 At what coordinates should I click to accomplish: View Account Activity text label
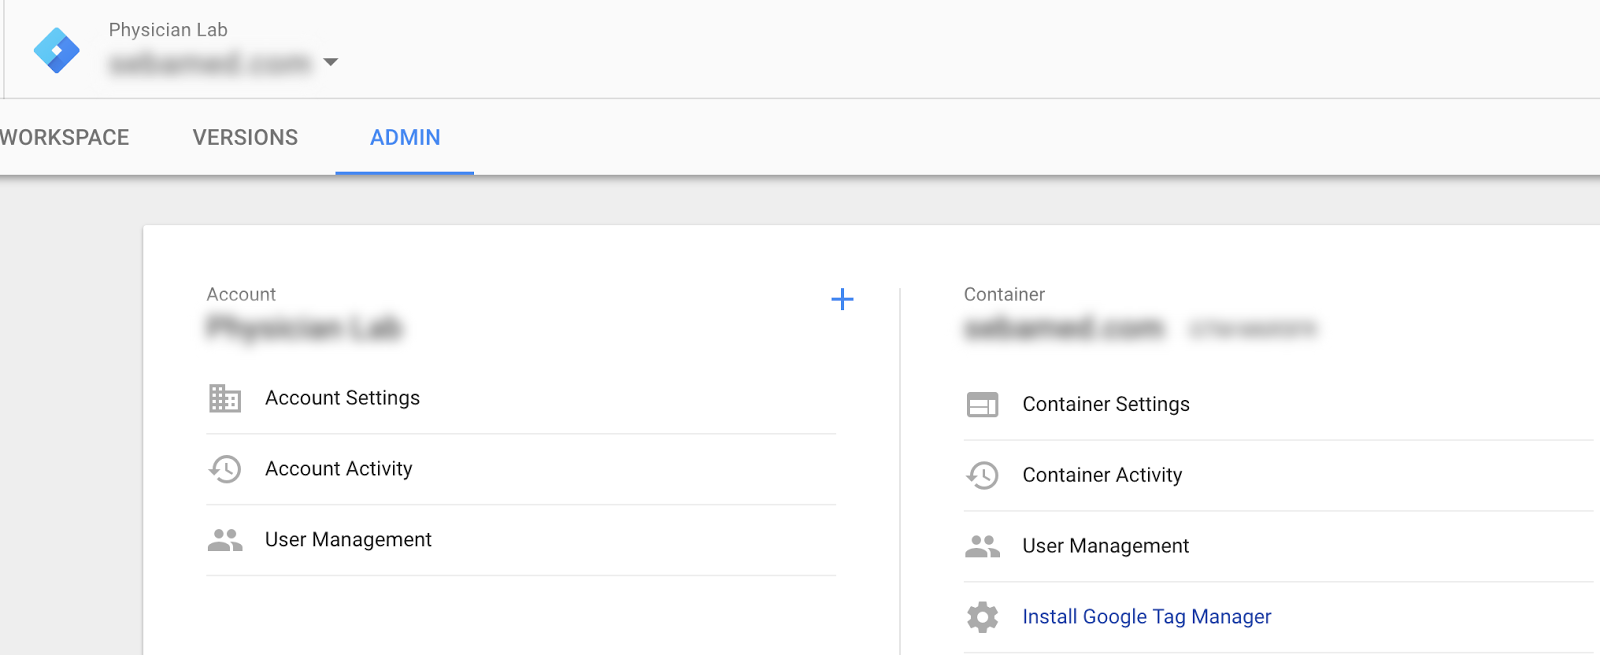(338, 469)
